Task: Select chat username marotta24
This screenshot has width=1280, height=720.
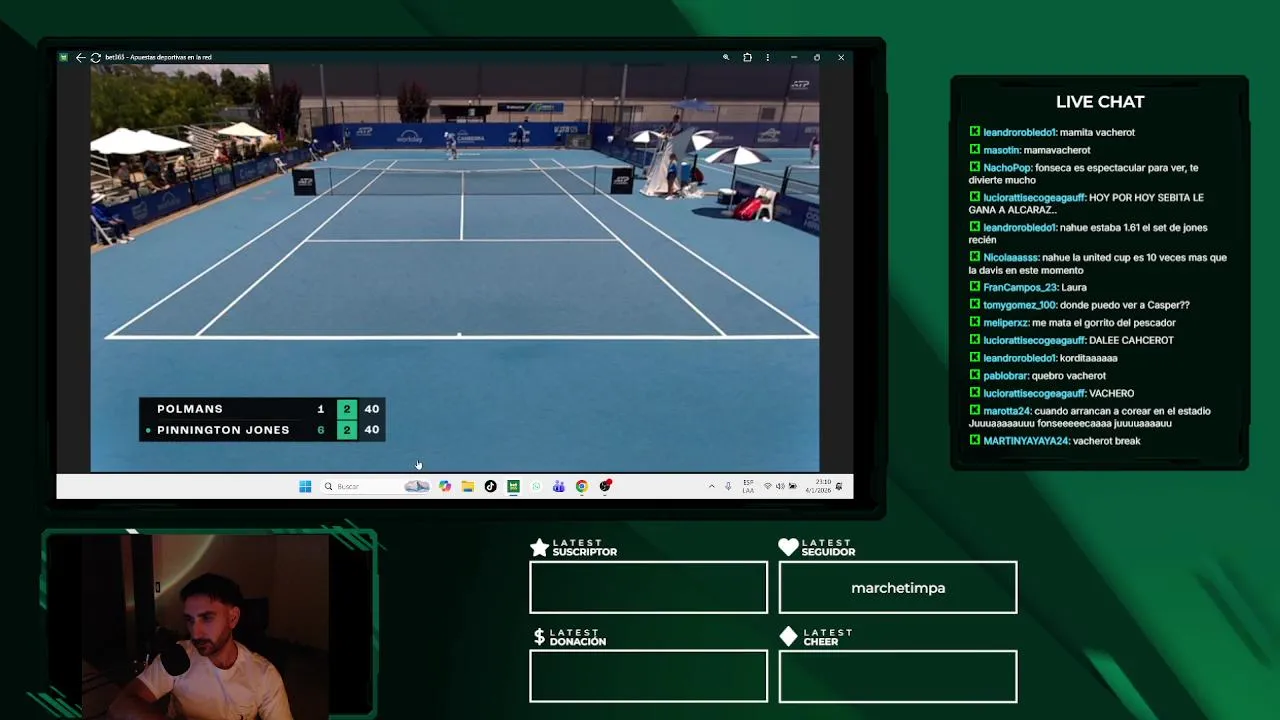Action: click(1007, 411)
